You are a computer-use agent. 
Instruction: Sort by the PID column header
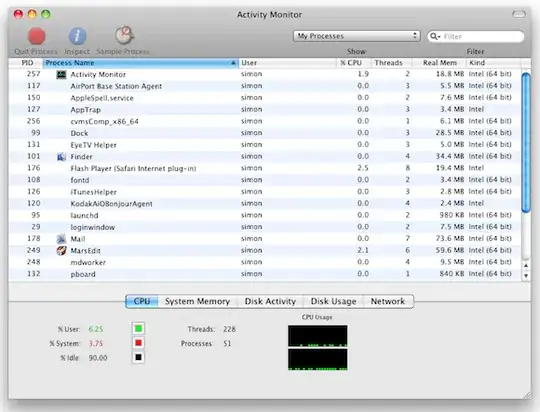pos(26,63)
